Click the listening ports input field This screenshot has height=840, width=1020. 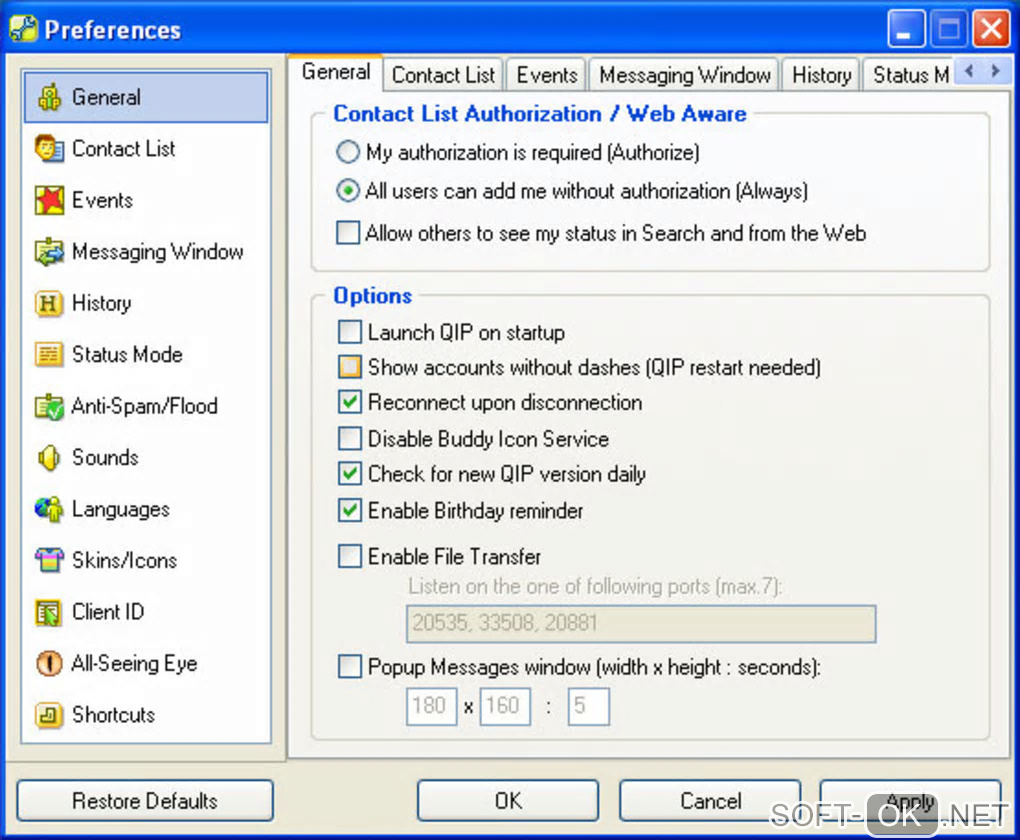(641, 623)
